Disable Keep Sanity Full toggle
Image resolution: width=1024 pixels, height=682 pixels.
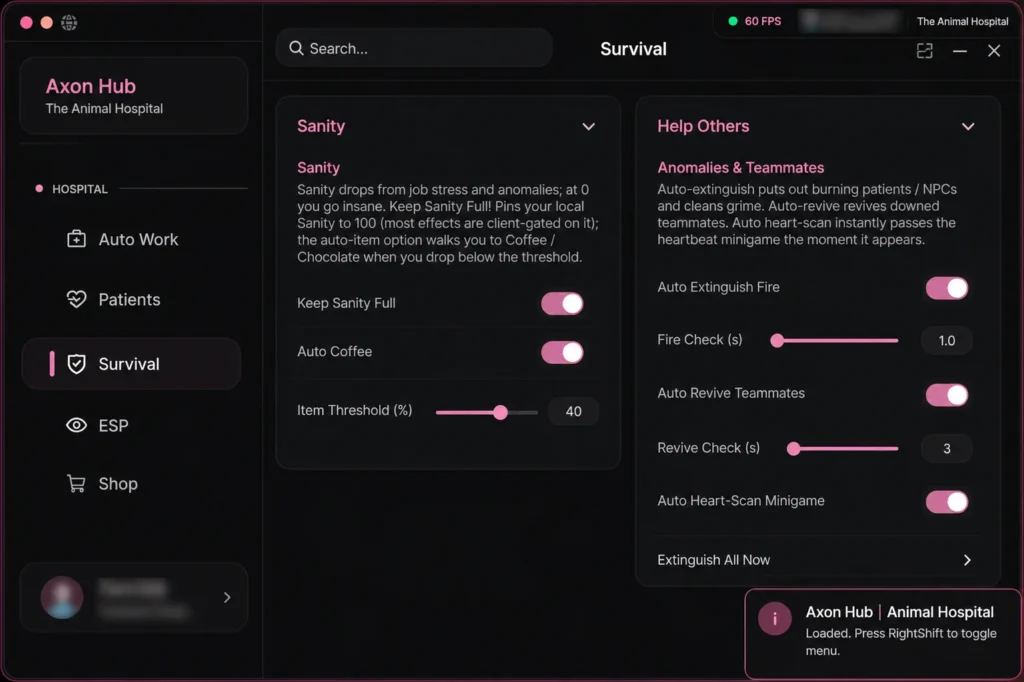click(562, 303)
